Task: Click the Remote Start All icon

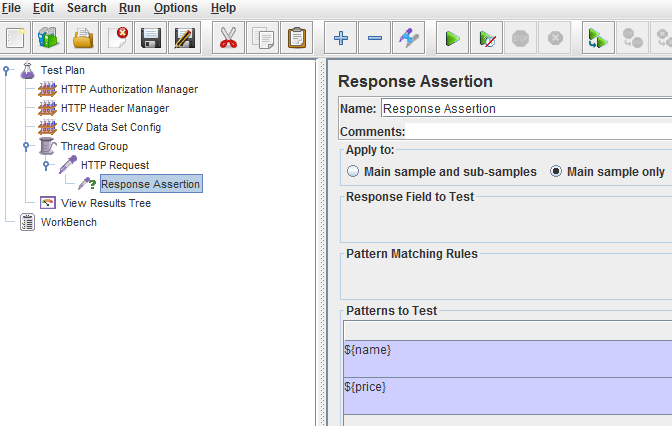Action: click(x=598, y=39)
